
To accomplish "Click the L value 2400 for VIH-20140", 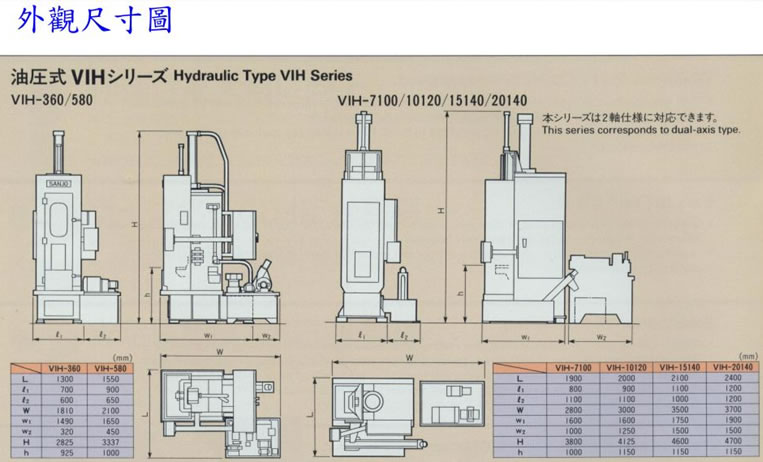I will click(732, 378).
